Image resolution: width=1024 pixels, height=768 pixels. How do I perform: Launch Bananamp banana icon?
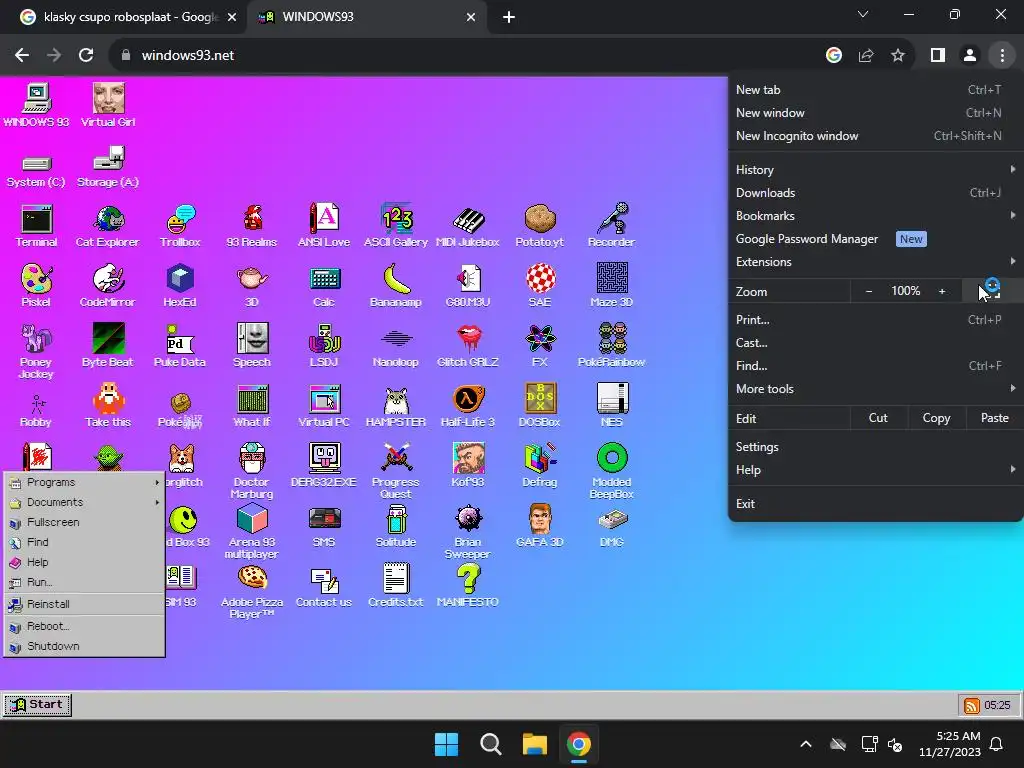click(396, 285)
